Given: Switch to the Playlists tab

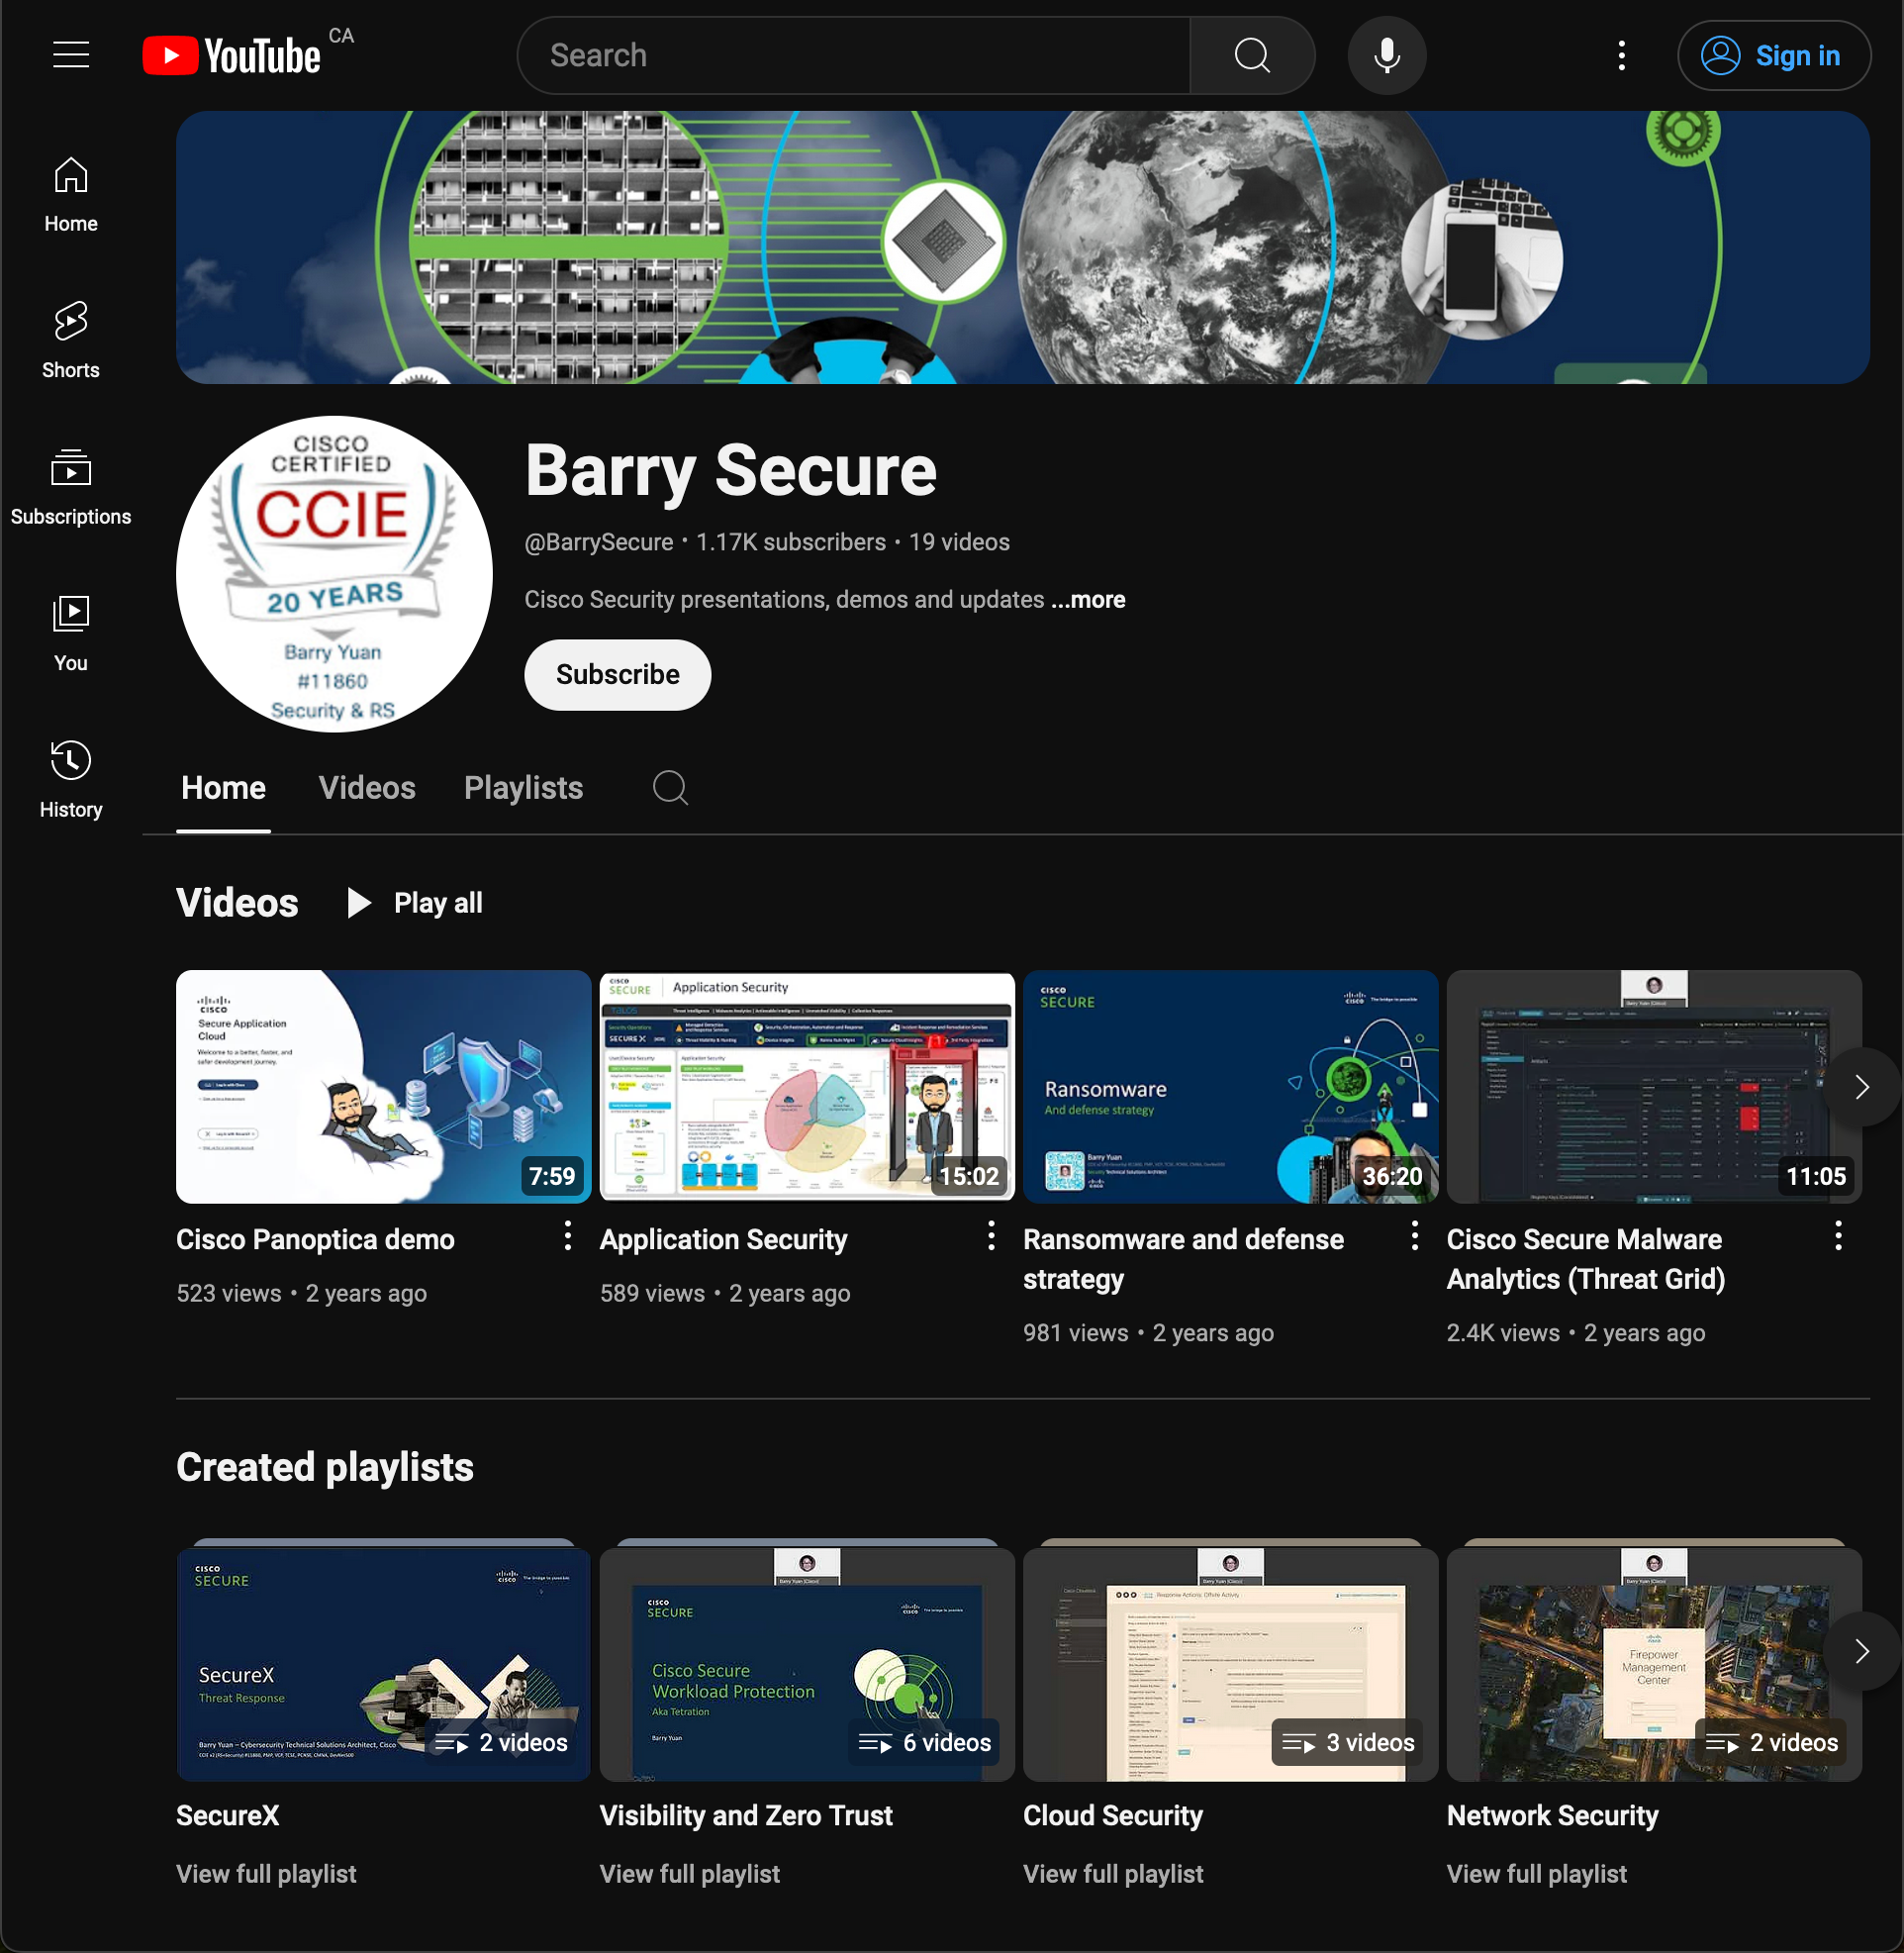Looking at the screenshot, I should point(523,788).
